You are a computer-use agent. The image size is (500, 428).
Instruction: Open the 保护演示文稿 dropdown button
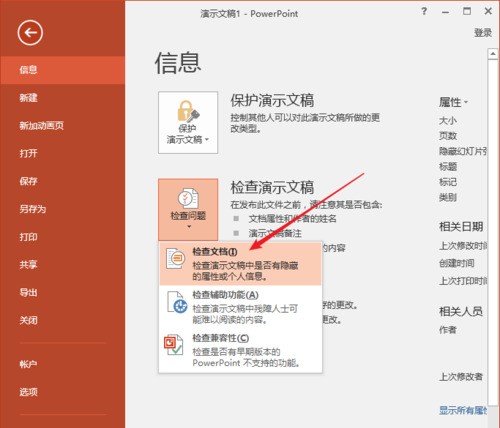click(x=188, y=123)
